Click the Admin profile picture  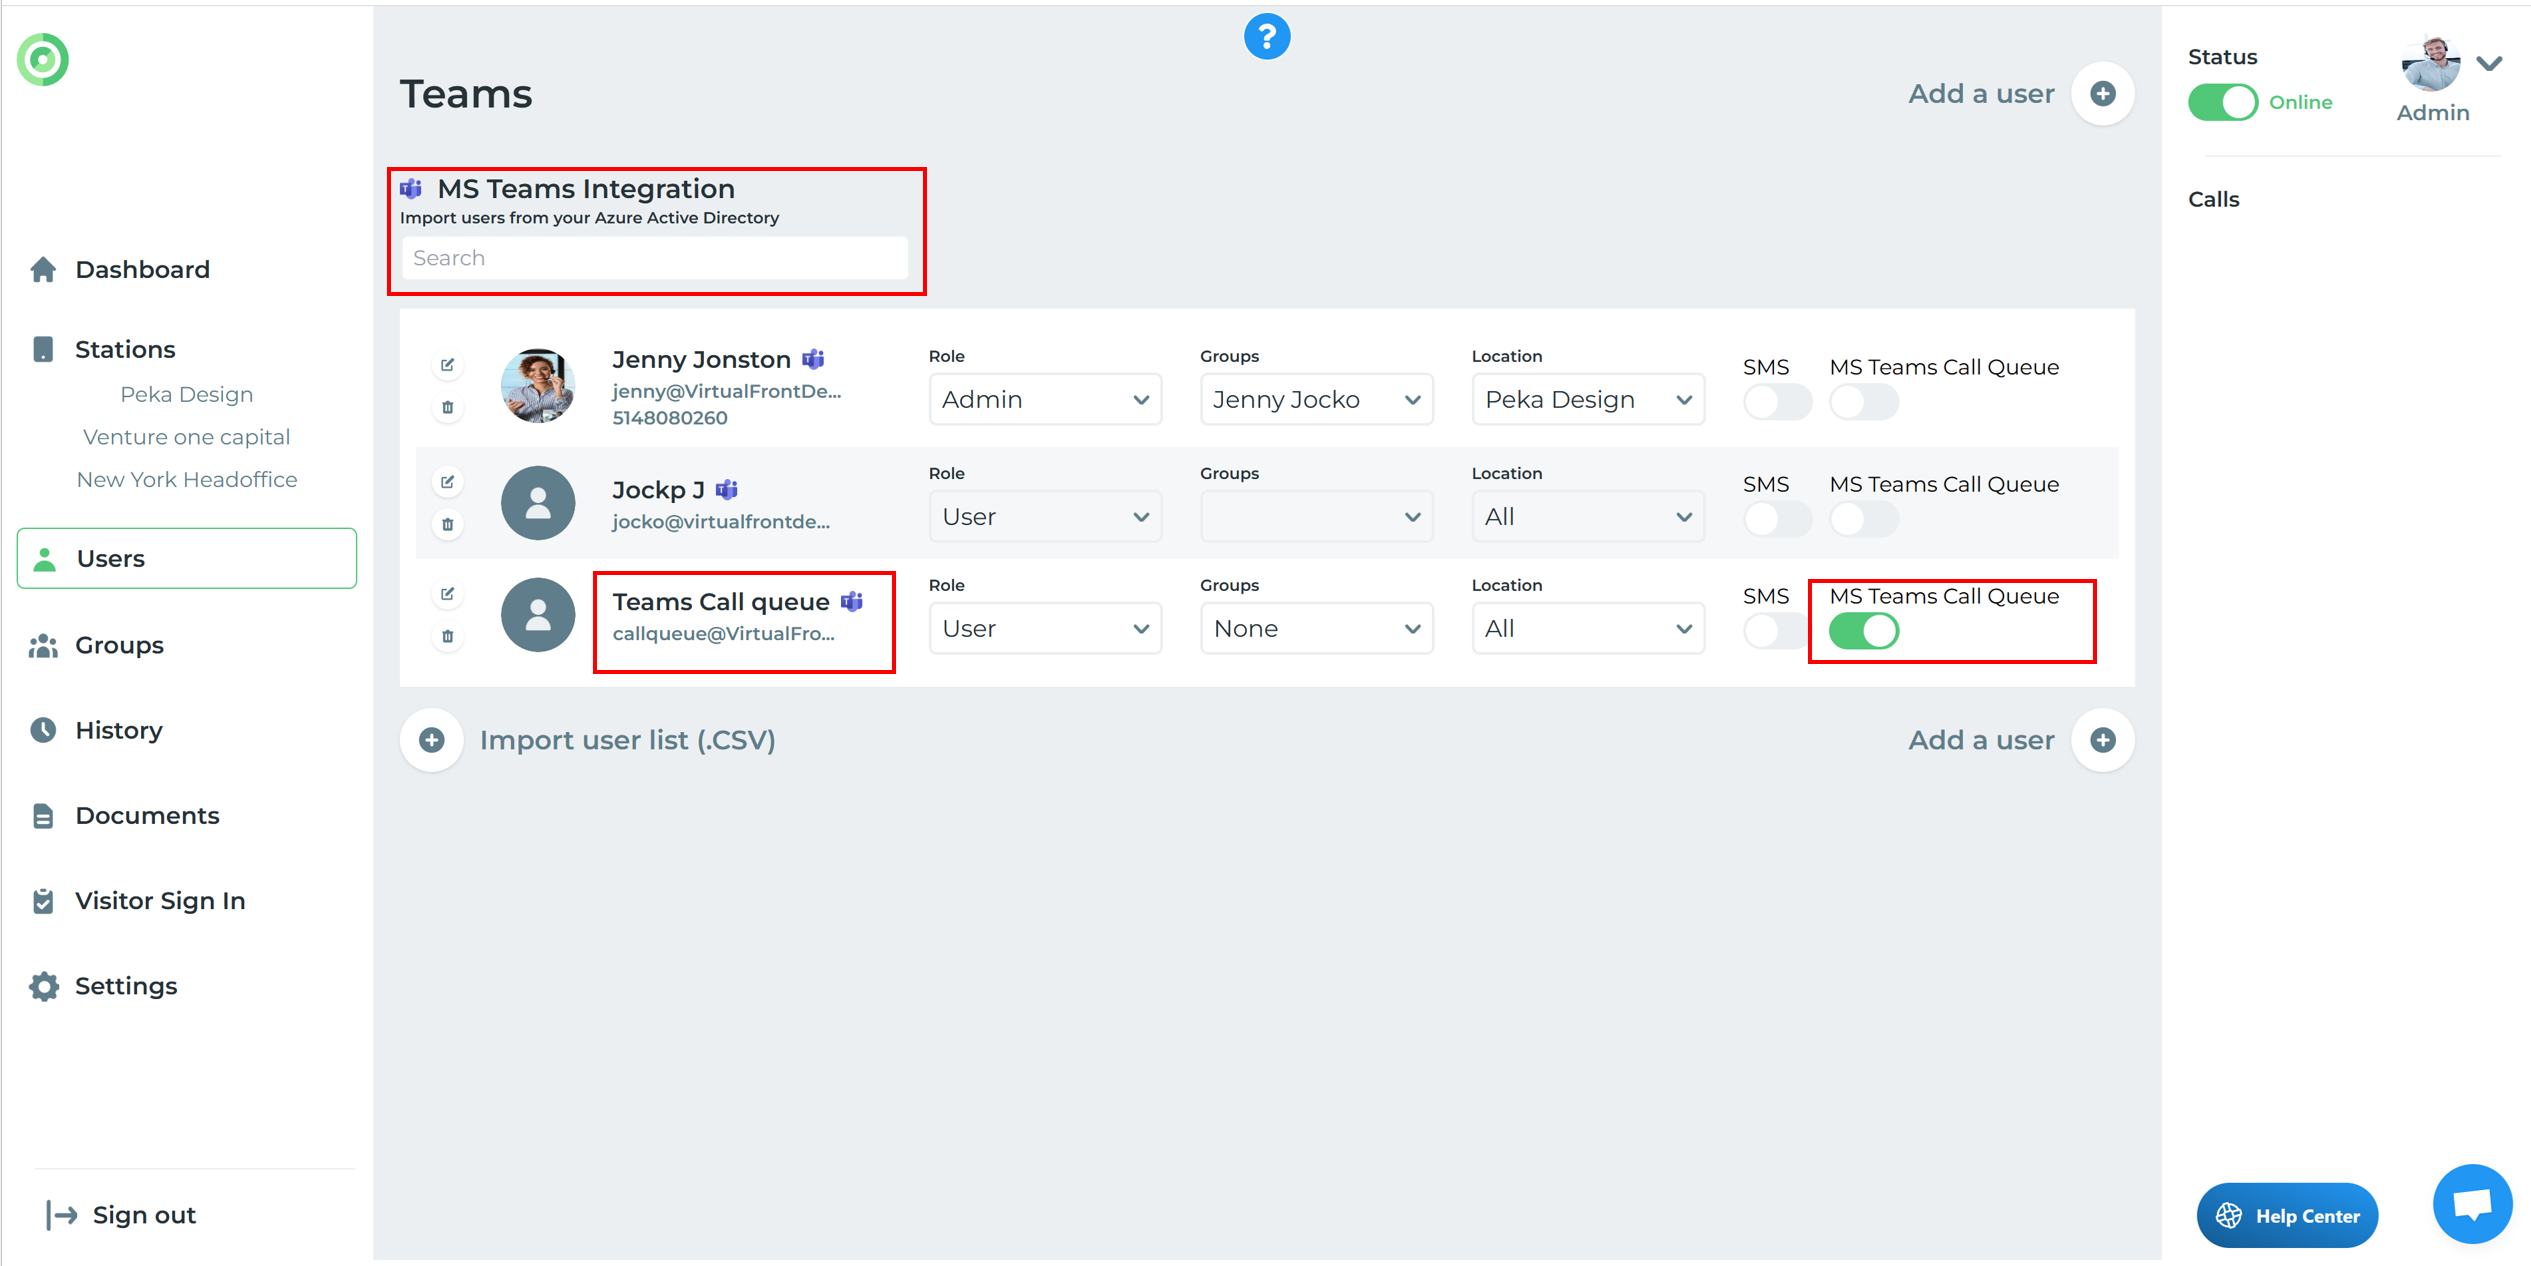pos(2431,64)
